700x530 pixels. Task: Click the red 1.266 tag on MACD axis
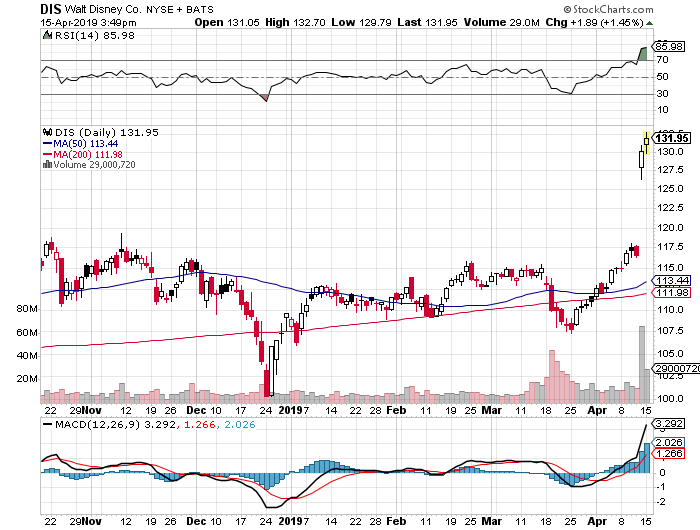[668, 454]
